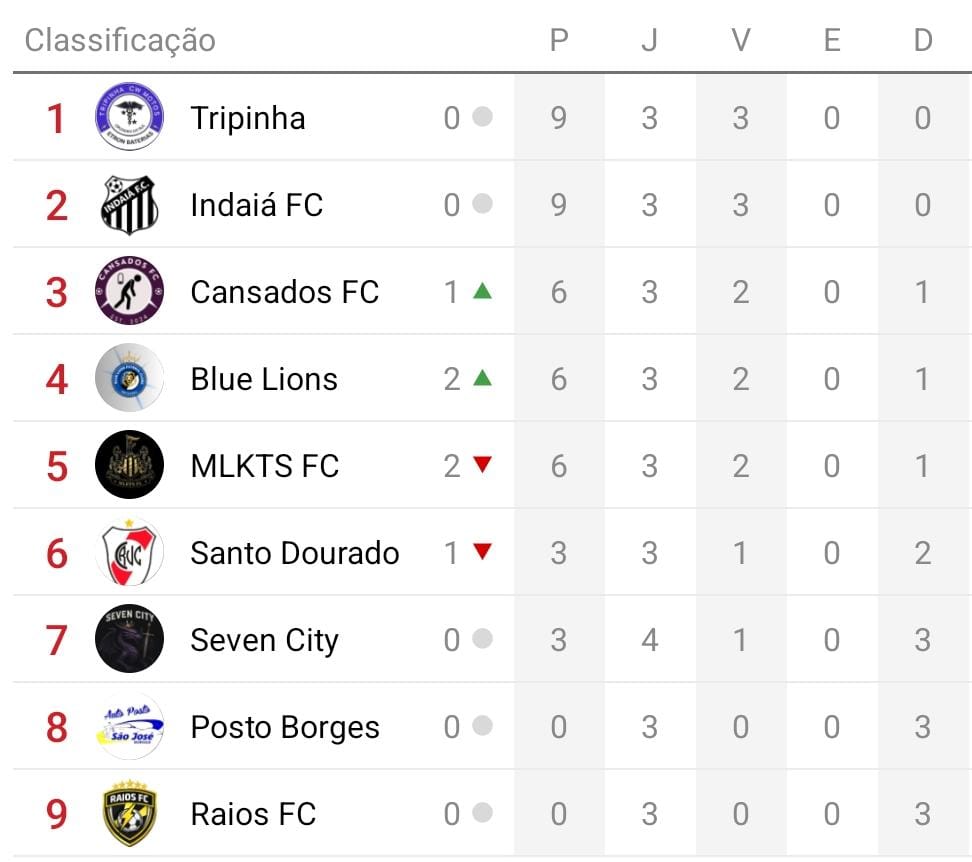
Task: Click the gray dot next to Tripinha
Action: [482, 117]
